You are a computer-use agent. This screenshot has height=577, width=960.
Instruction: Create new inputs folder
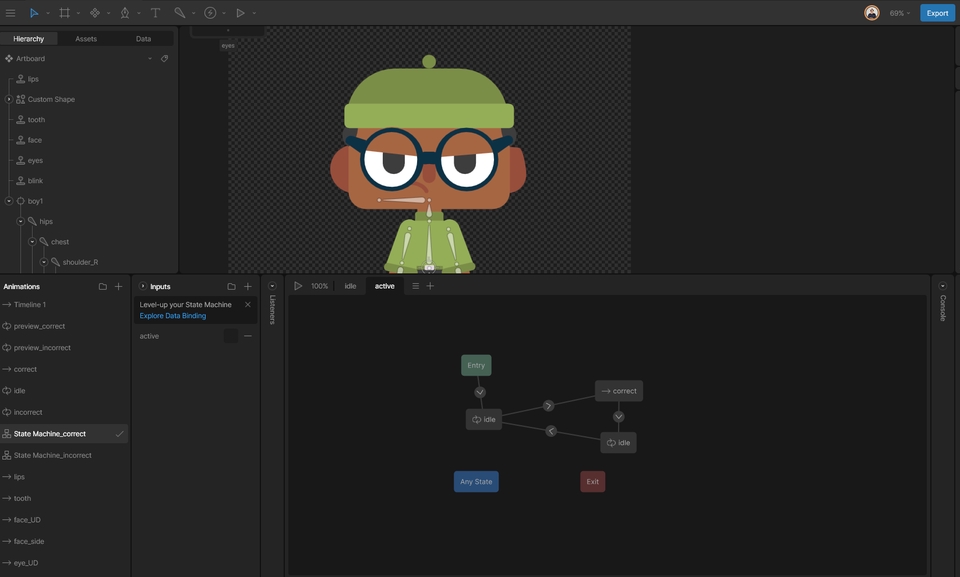pos(231,287)
